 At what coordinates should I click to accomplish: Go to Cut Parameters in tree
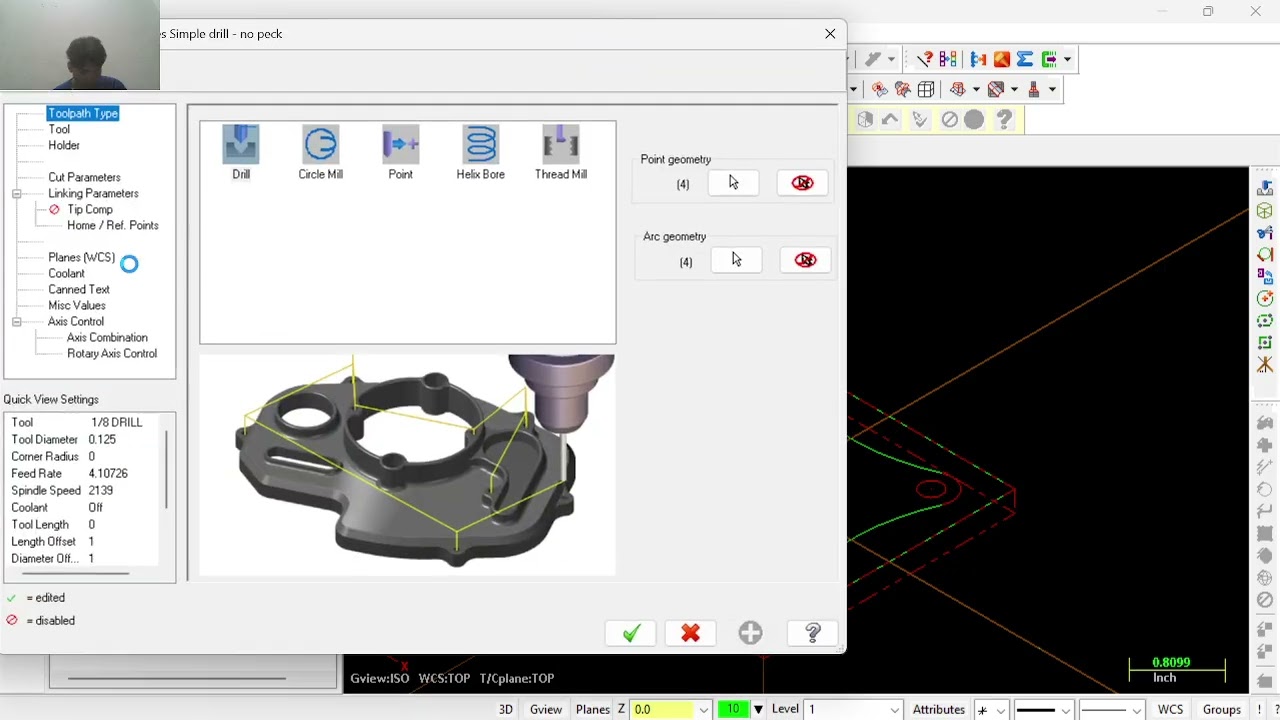pyautogui.click(x=84, y=177)
